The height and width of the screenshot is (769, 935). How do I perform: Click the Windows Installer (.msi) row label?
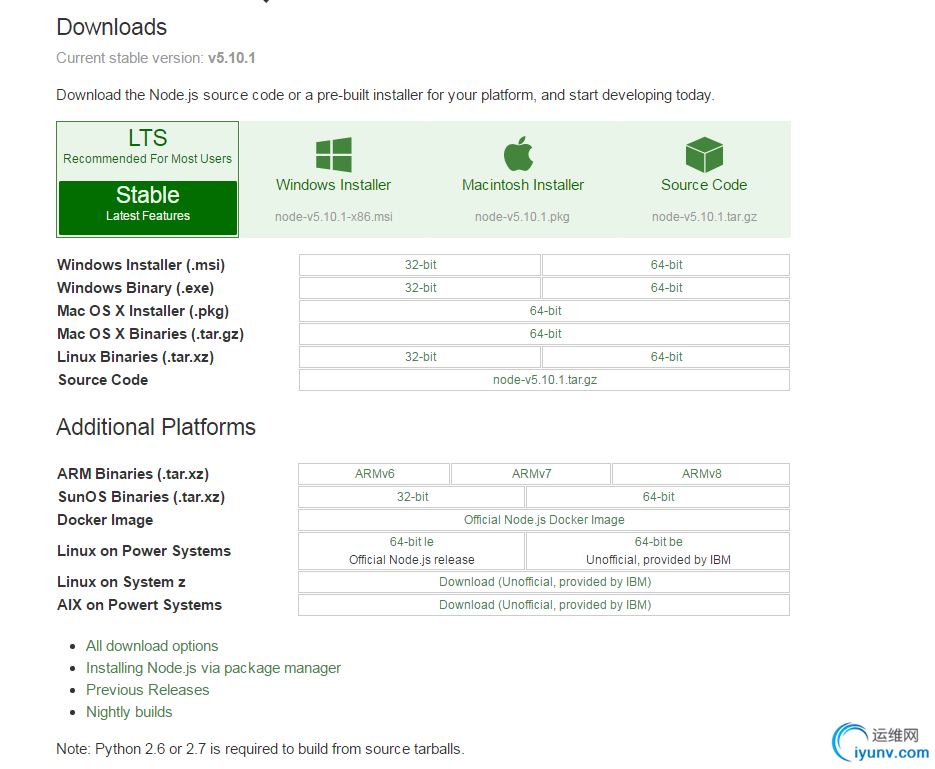click(x=141, y=265)
